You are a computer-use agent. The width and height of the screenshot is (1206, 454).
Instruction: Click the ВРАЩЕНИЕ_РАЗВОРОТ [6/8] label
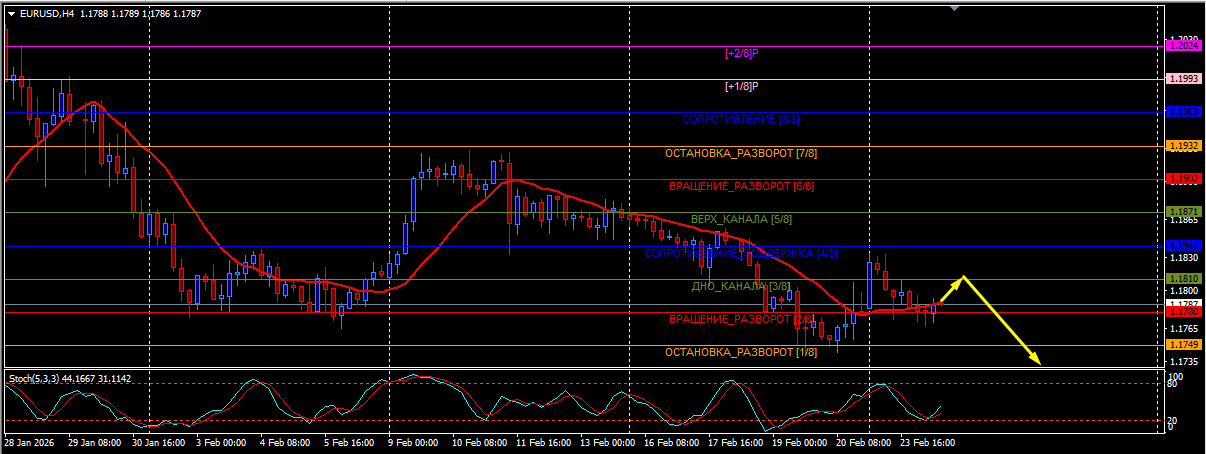pos(741,187)
